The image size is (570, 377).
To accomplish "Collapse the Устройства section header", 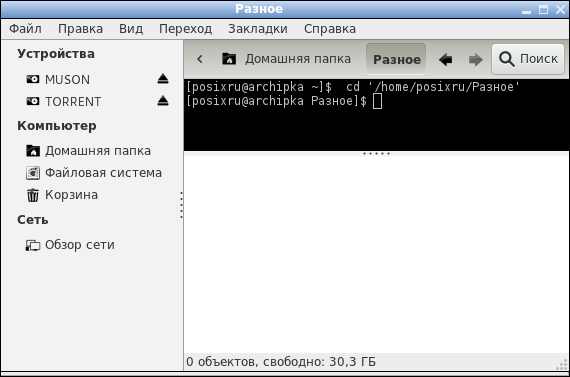I will tap(56, 54).
